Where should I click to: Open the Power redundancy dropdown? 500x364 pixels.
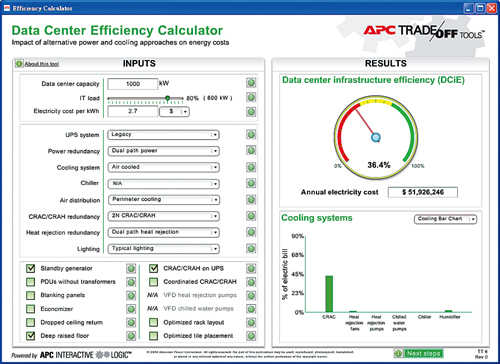click(x=163, y=151)
